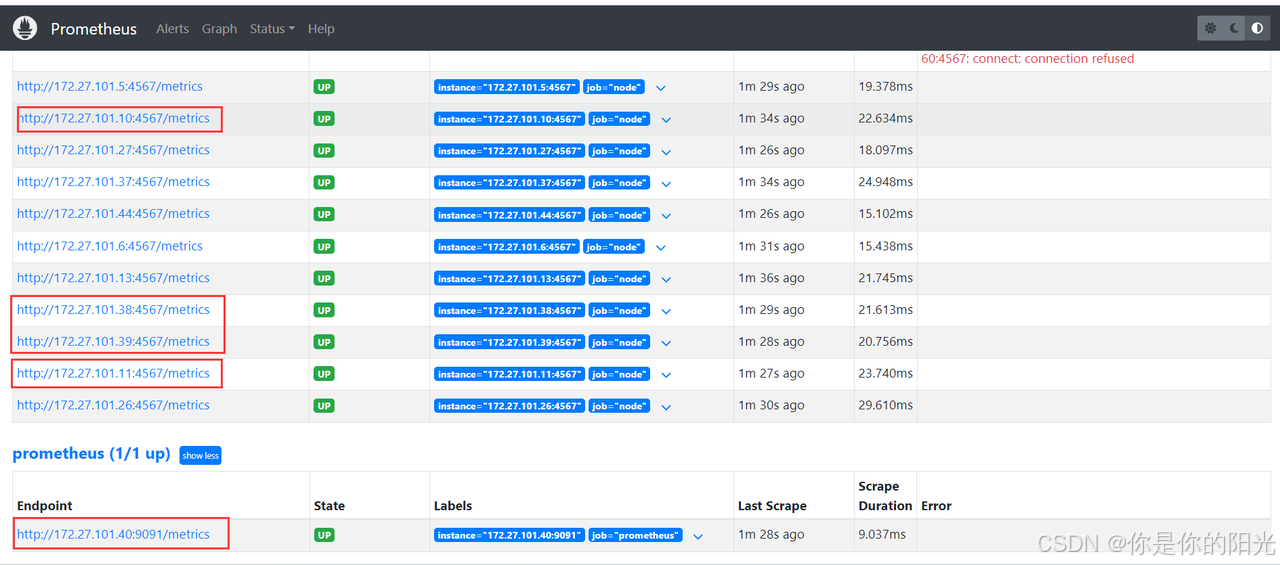Image resolution: width=1280 pixels, height=565 pixels.
Task: Expand labels for instance 172.27.101.37:4567
Action: pyautogui.click(x=666, y=184)
